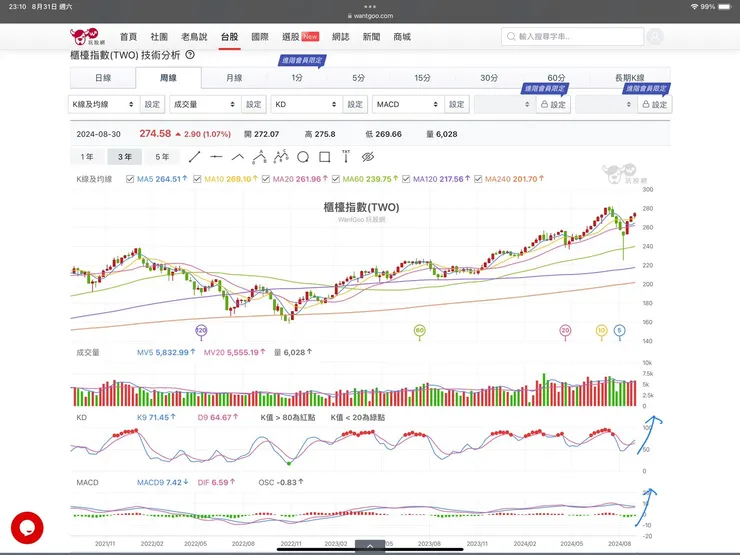Open the K線及均線 dropdown
The image size is (740, 555).
(x=104, y=104)
